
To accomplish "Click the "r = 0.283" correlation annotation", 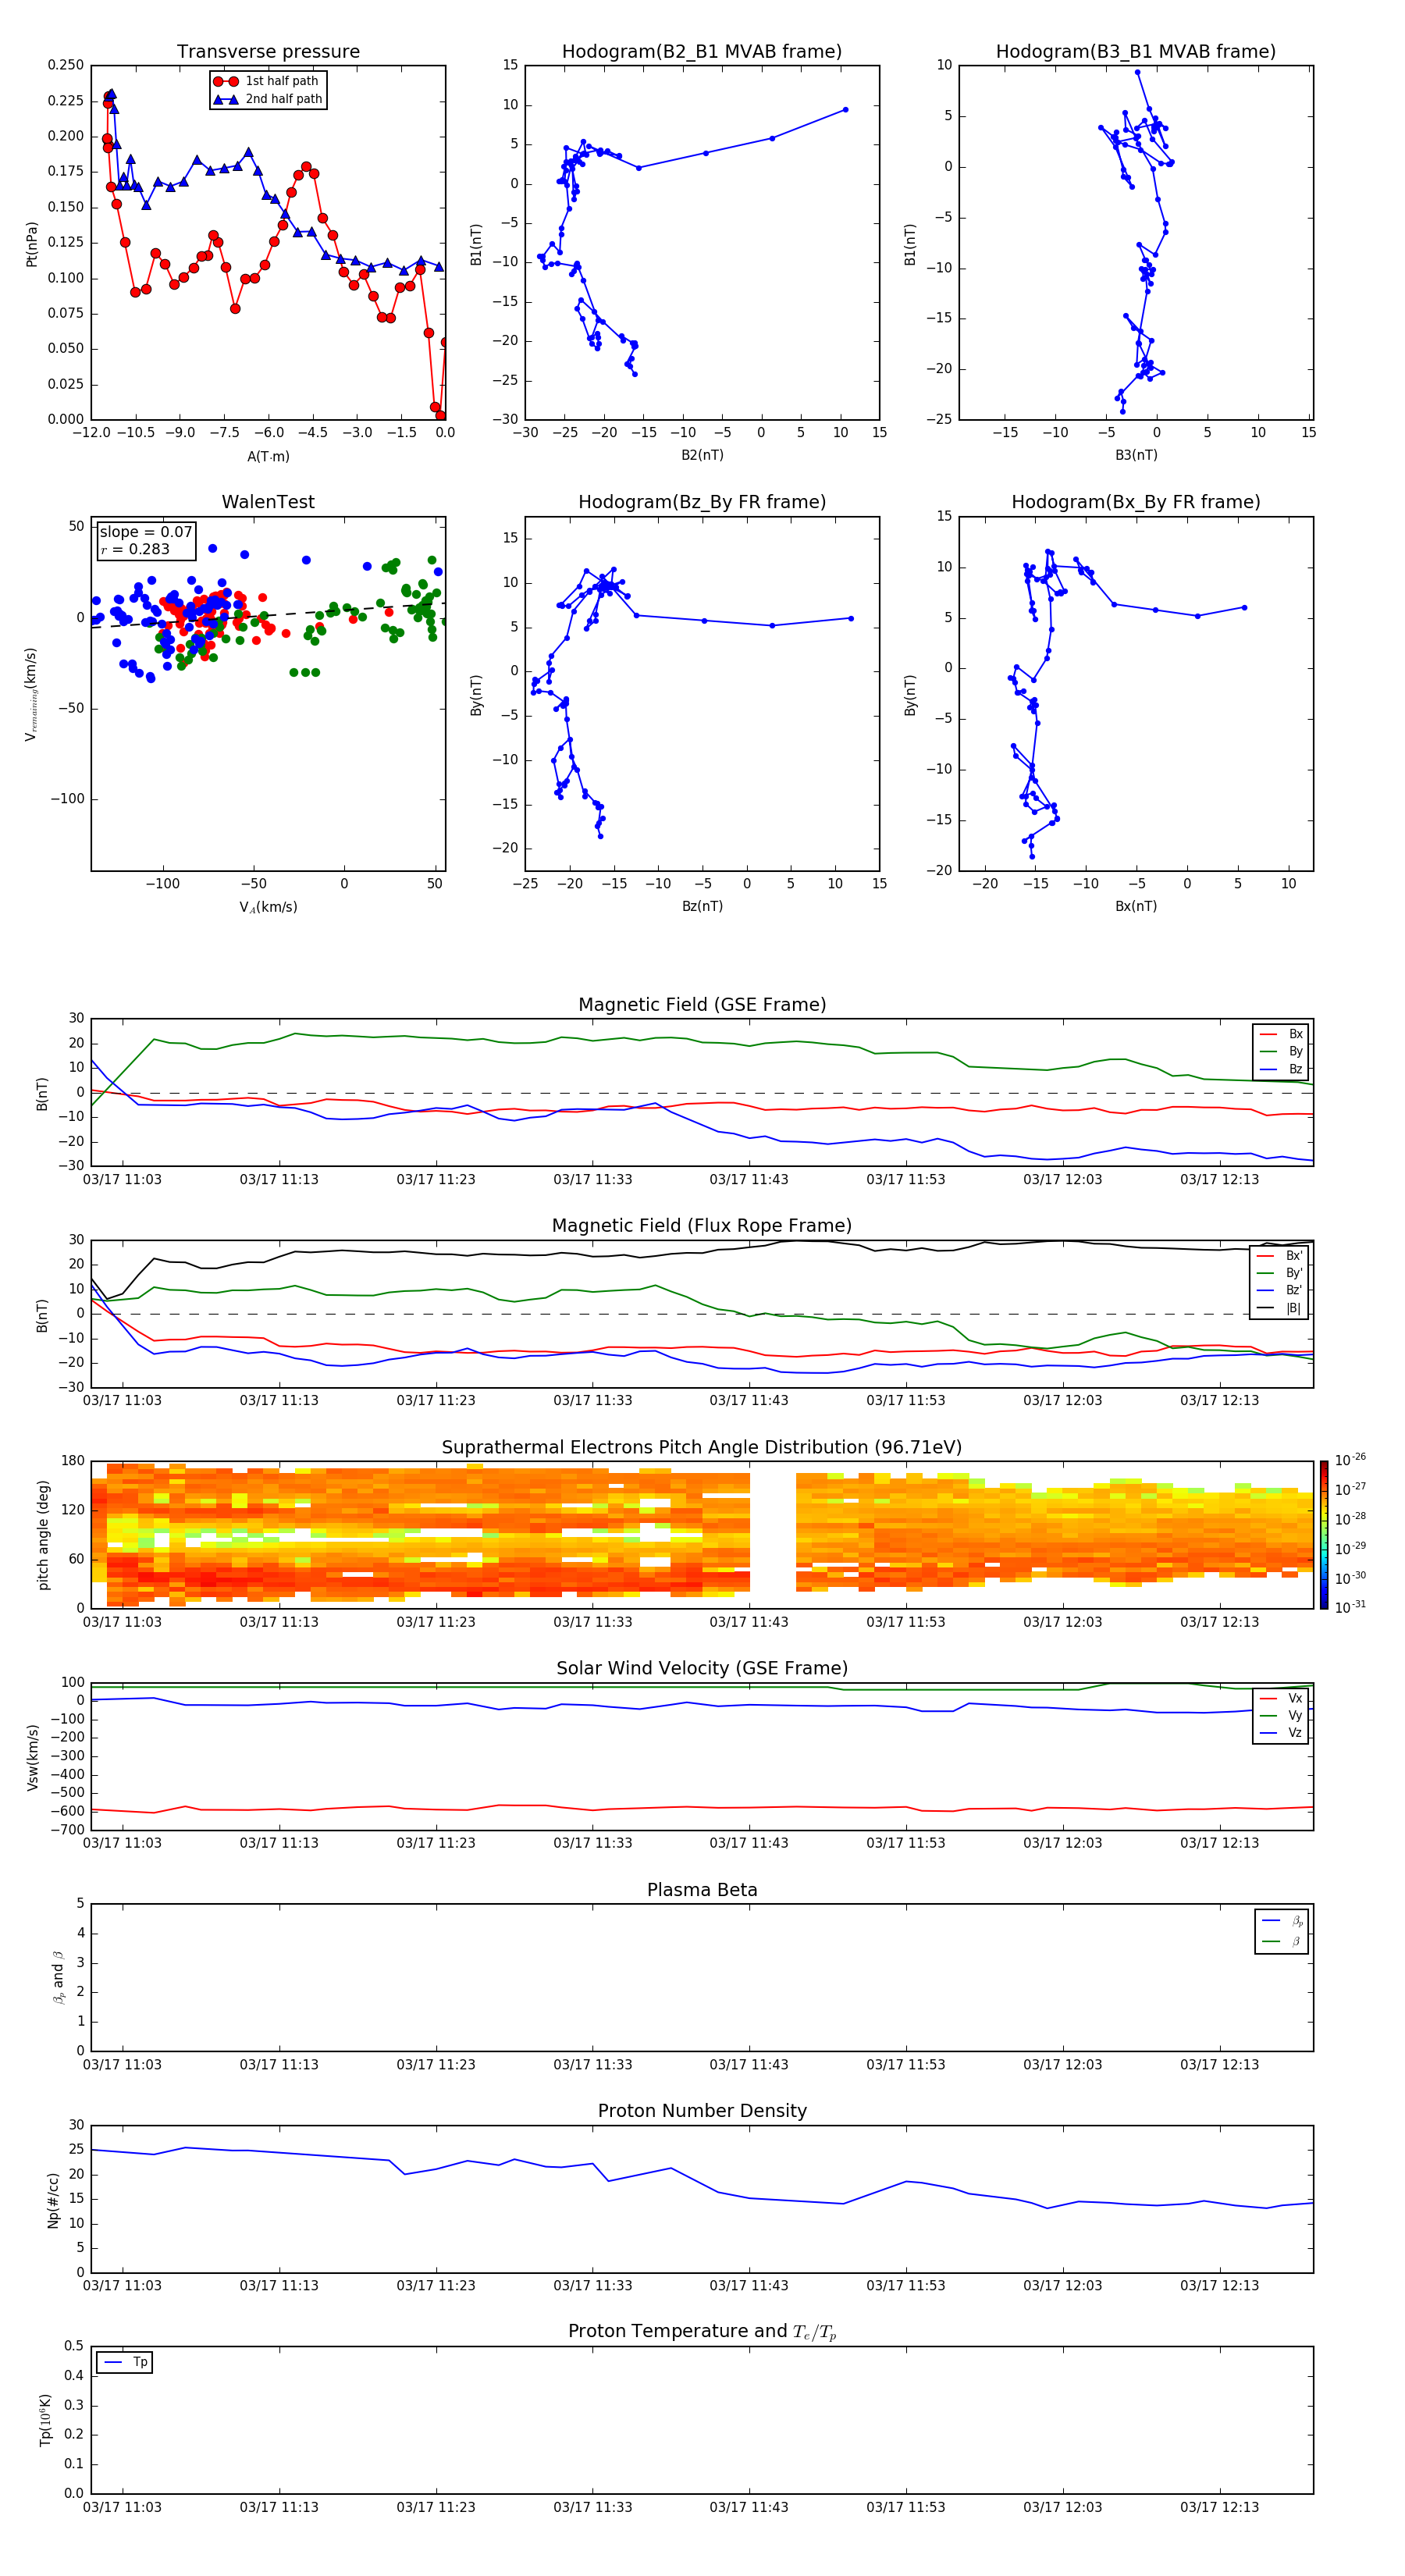I will click(135, 549).
